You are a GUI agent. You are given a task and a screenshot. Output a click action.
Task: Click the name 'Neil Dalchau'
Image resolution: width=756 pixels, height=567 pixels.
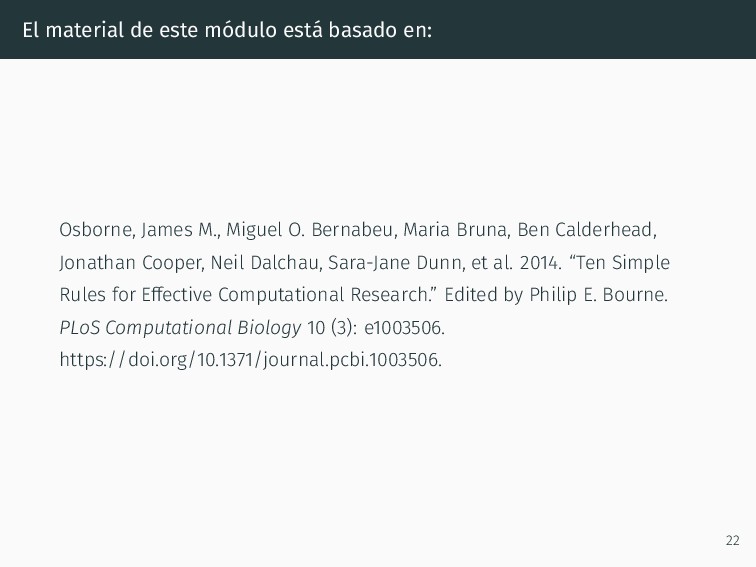click(x=265, y=263)
